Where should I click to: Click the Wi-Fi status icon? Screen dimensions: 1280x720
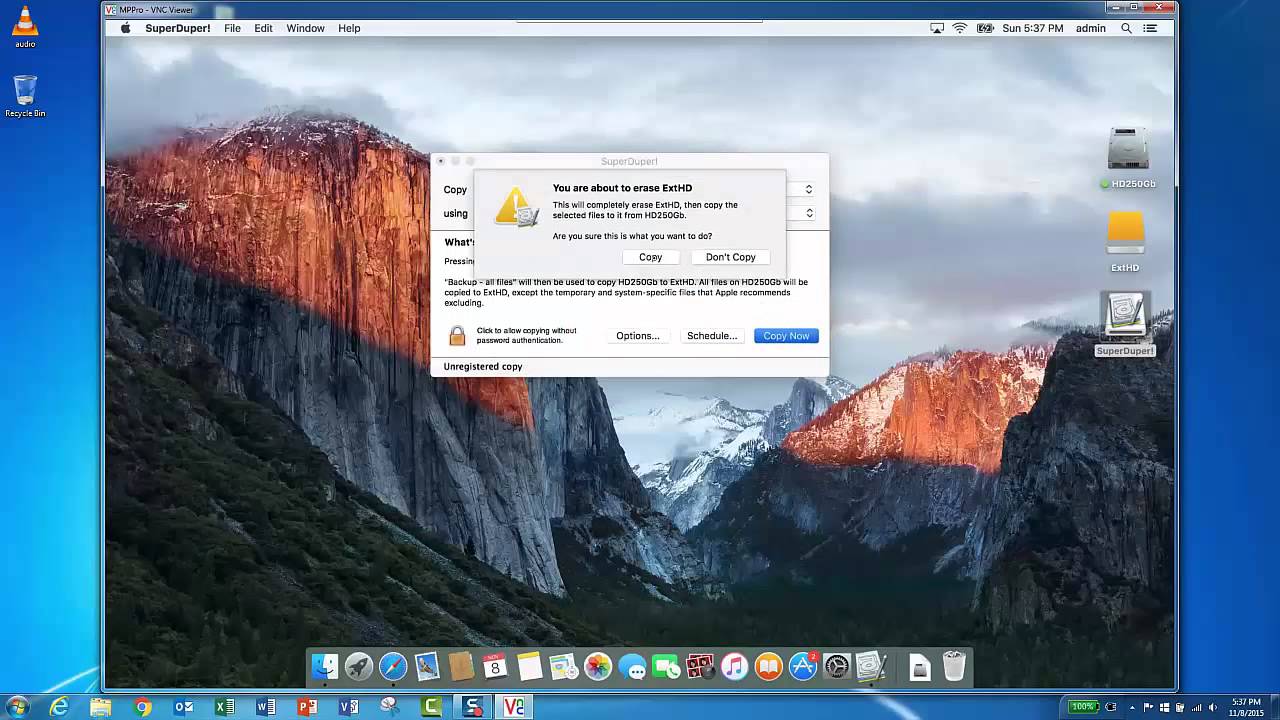[960, 28]
